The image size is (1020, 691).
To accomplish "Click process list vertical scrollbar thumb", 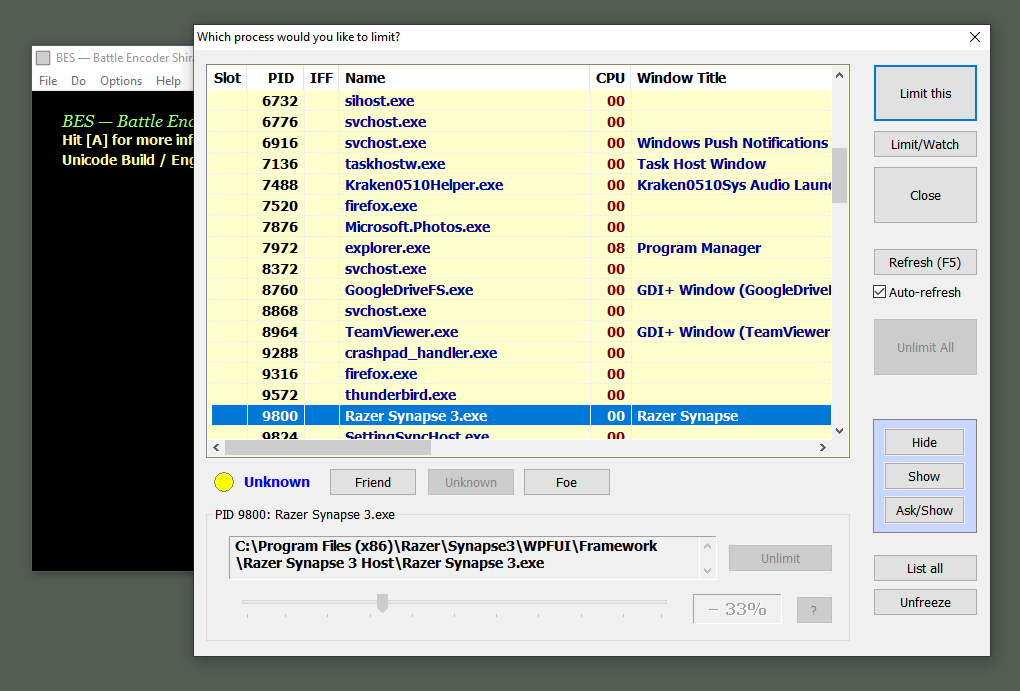I will click(x=839, y=175).
